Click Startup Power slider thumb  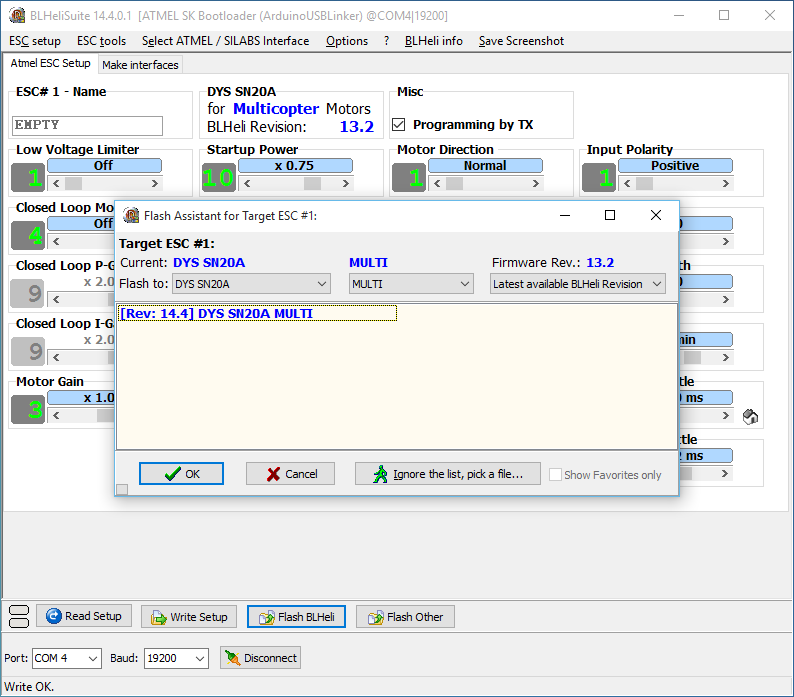pyautogui.click(x=312, y=183)
